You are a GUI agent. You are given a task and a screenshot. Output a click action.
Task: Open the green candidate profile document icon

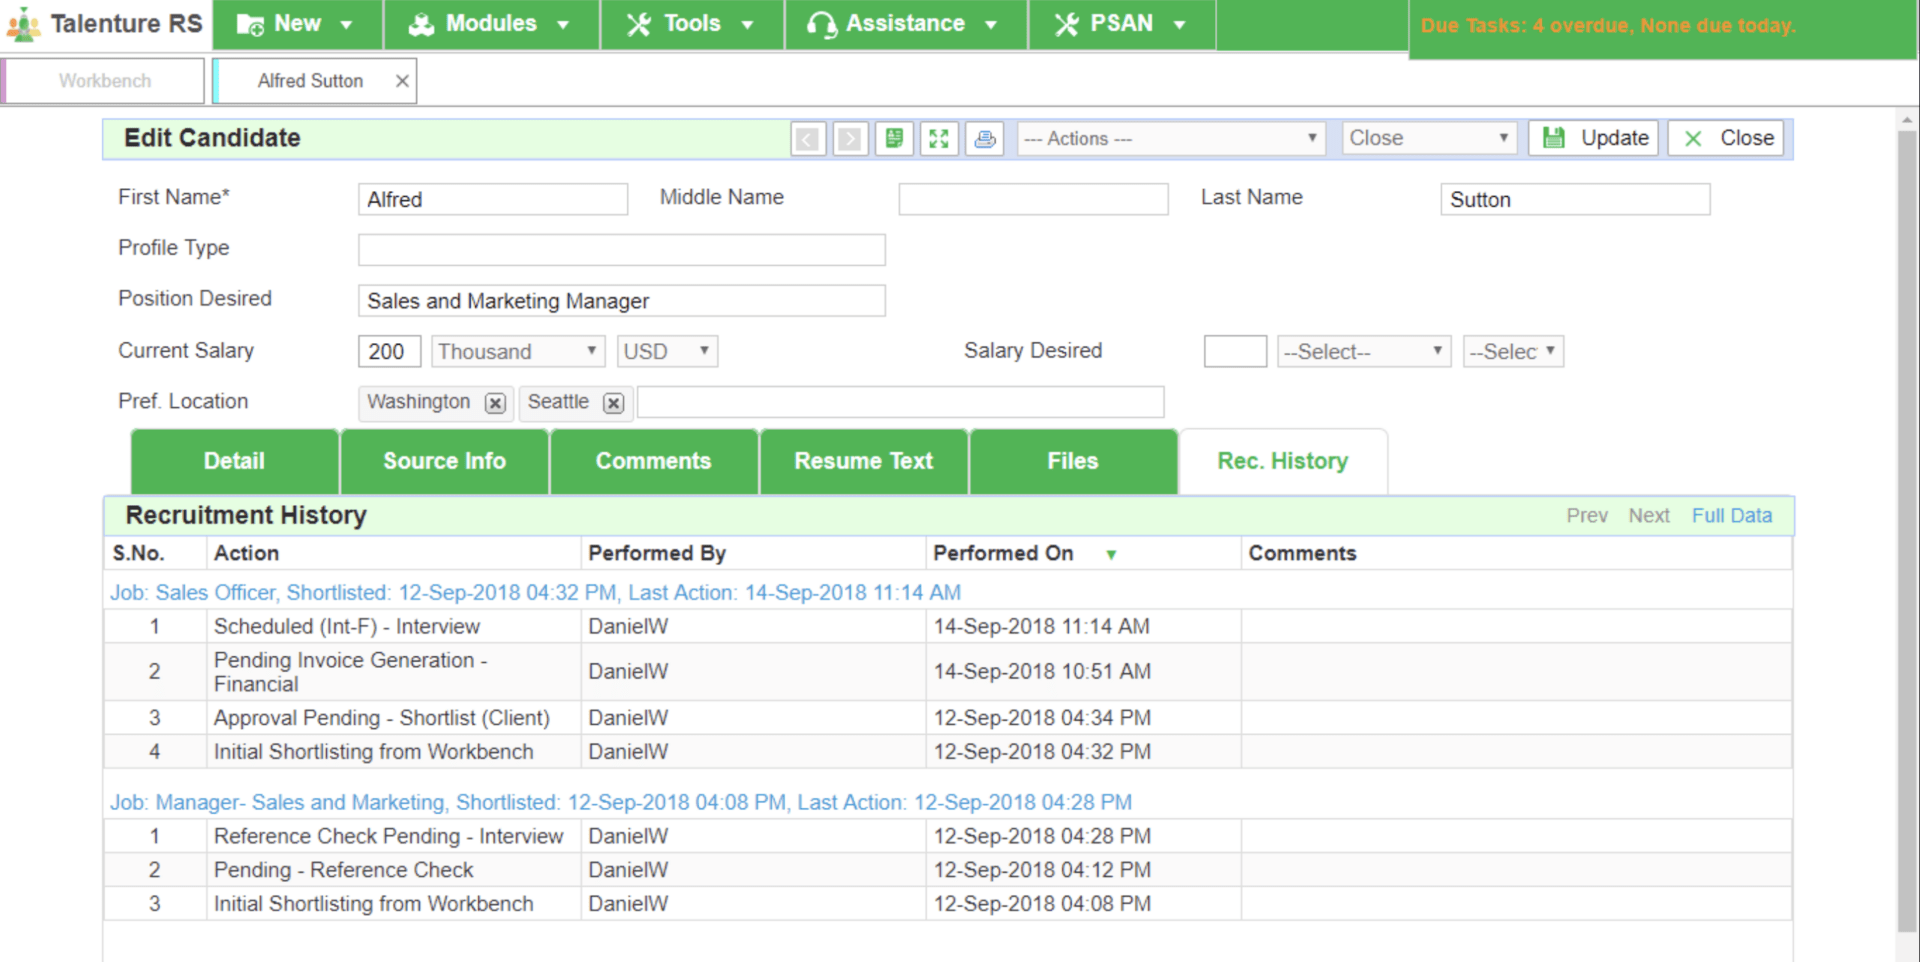point(894,138)
